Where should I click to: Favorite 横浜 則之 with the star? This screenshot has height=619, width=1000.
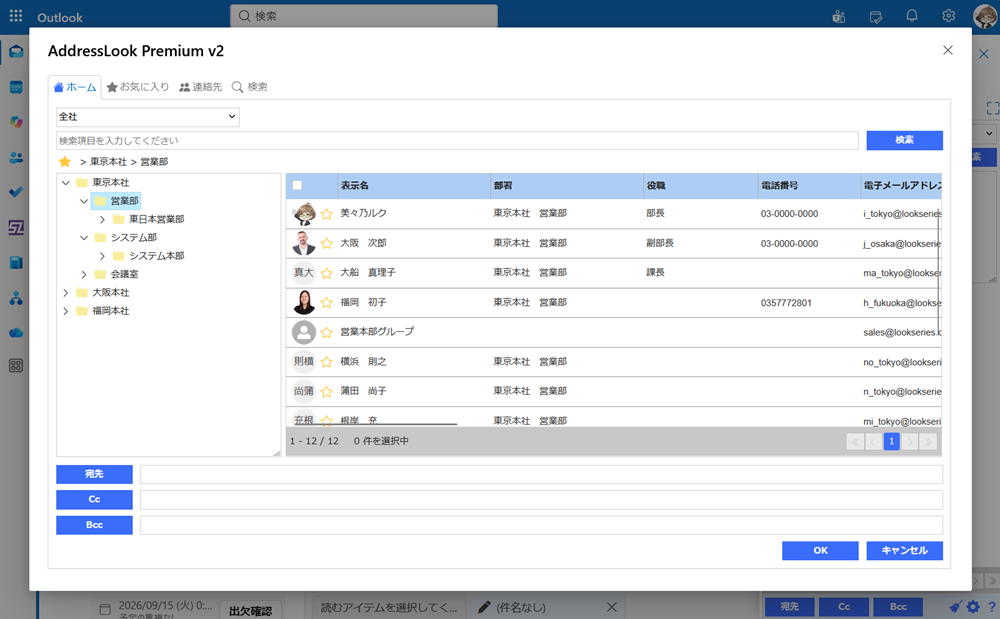click(327, 361)
